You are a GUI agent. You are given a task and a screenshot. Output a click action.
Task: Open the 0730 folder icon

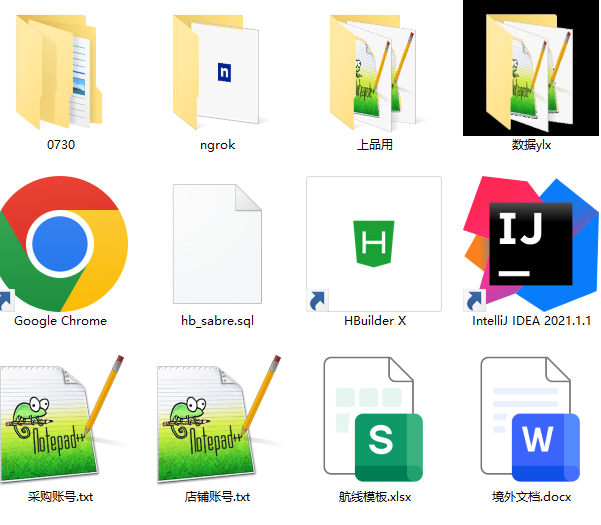tap(59, 72)
